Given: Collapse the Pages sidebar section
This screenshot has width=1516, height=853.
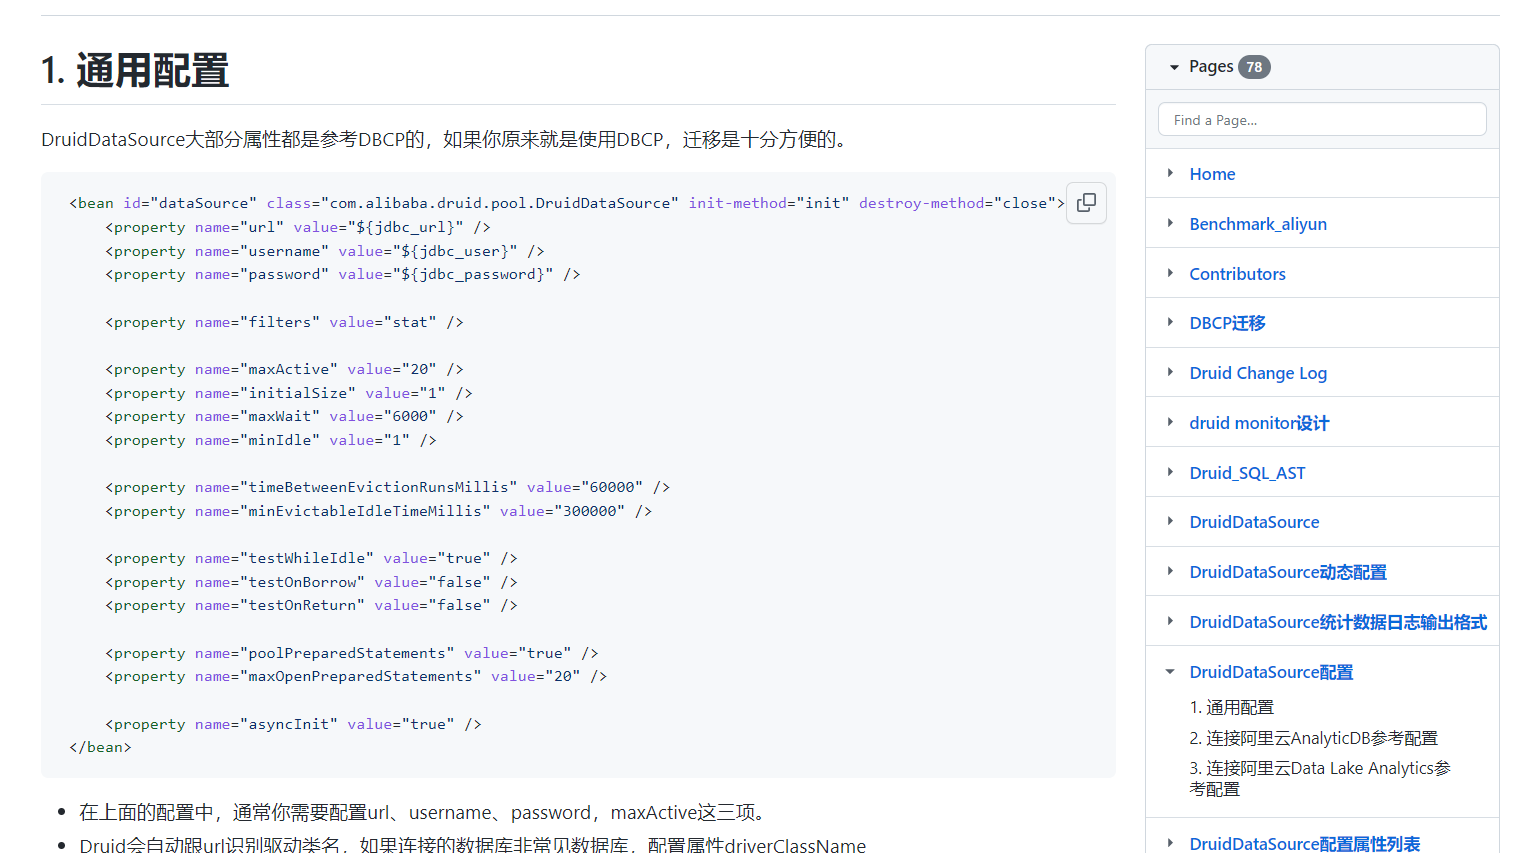Looking at the screenshot, I should (1174, 67).
